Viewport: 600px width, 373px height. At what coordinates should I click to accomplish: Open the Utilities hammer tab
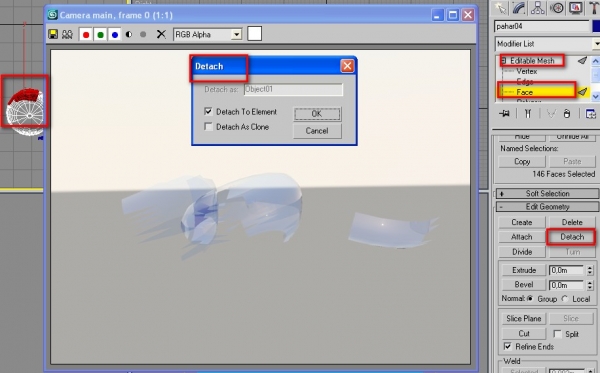[x=593, y=8]
